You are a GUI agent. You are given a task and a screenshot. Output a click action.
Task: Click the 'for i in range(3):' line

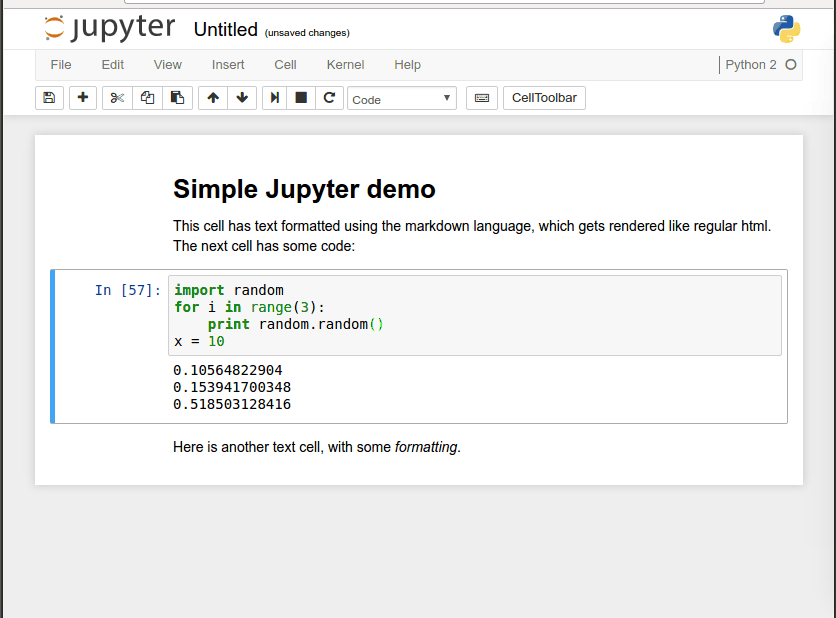coord(249,308)
